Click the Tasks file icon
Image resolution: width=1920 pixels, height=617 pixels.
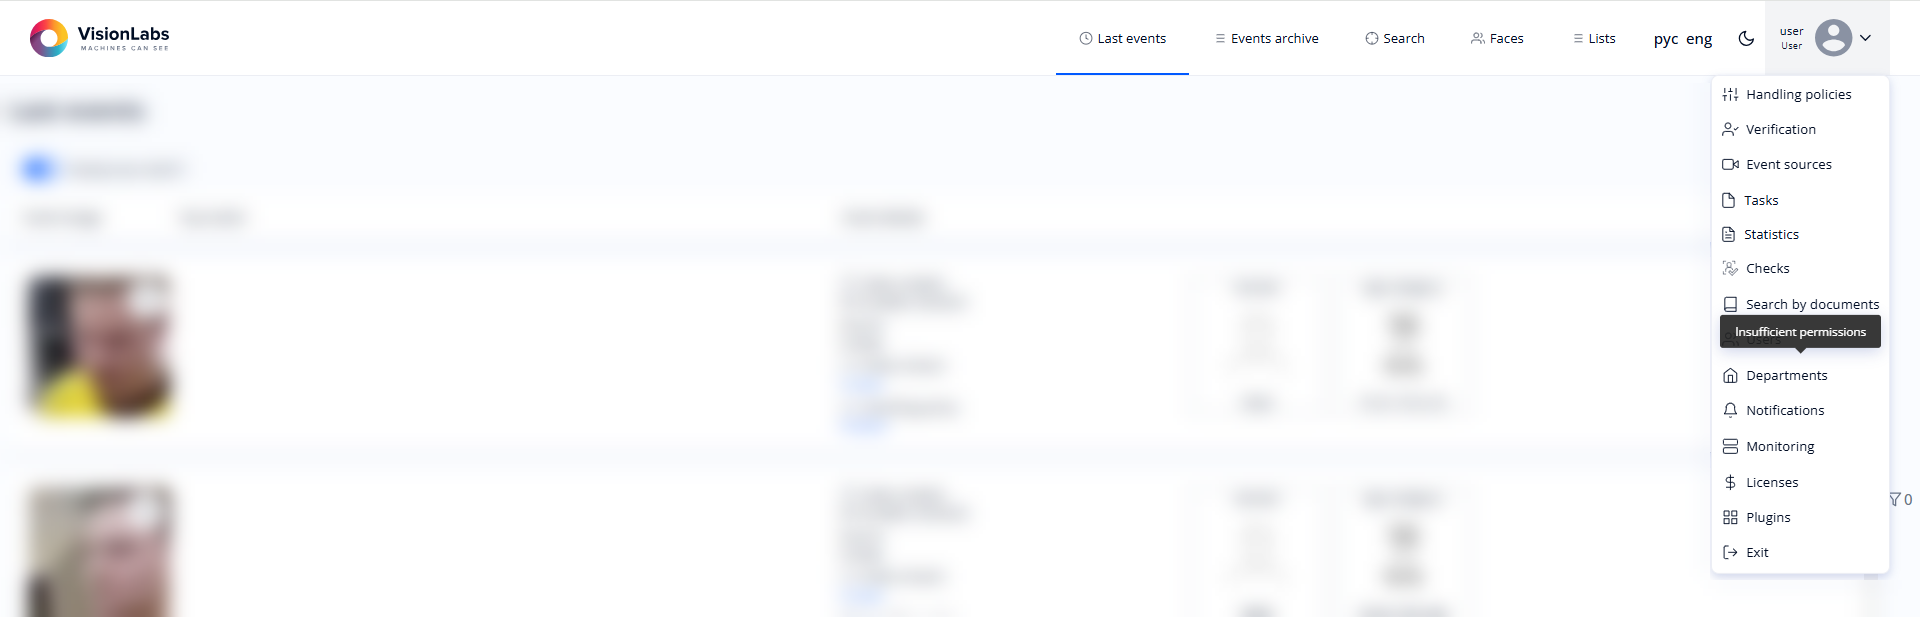(1728, 200)
